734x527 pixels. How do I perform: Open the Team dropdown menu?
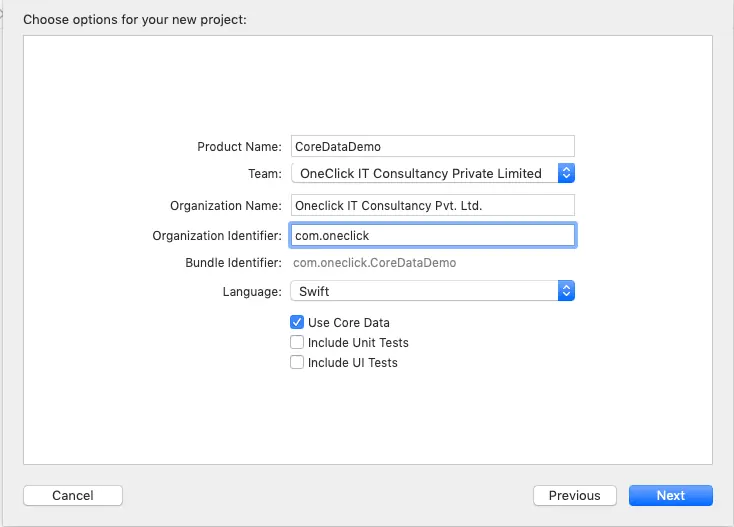(433, 173)
